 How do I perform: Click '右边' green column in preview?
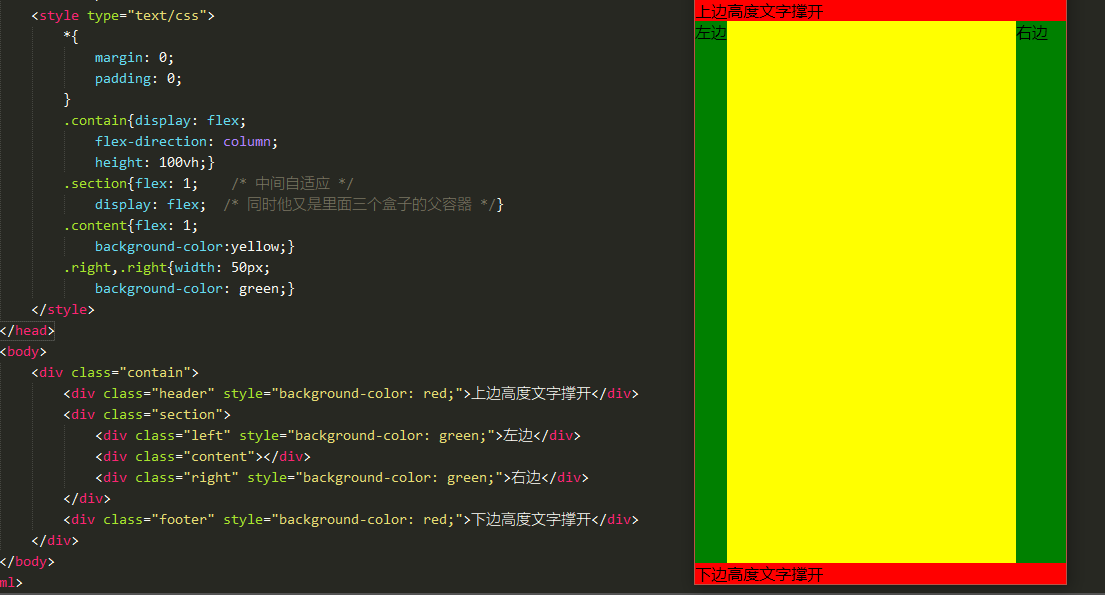click(1041, 292)
